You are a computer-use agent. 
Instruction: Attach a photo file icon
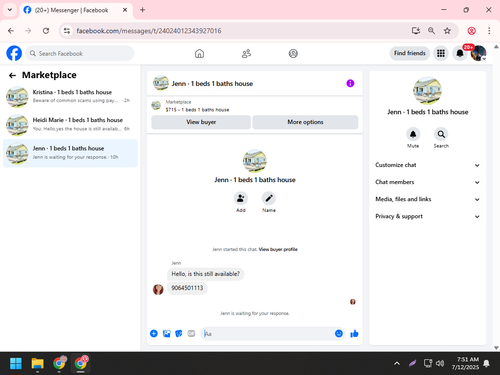166,333
